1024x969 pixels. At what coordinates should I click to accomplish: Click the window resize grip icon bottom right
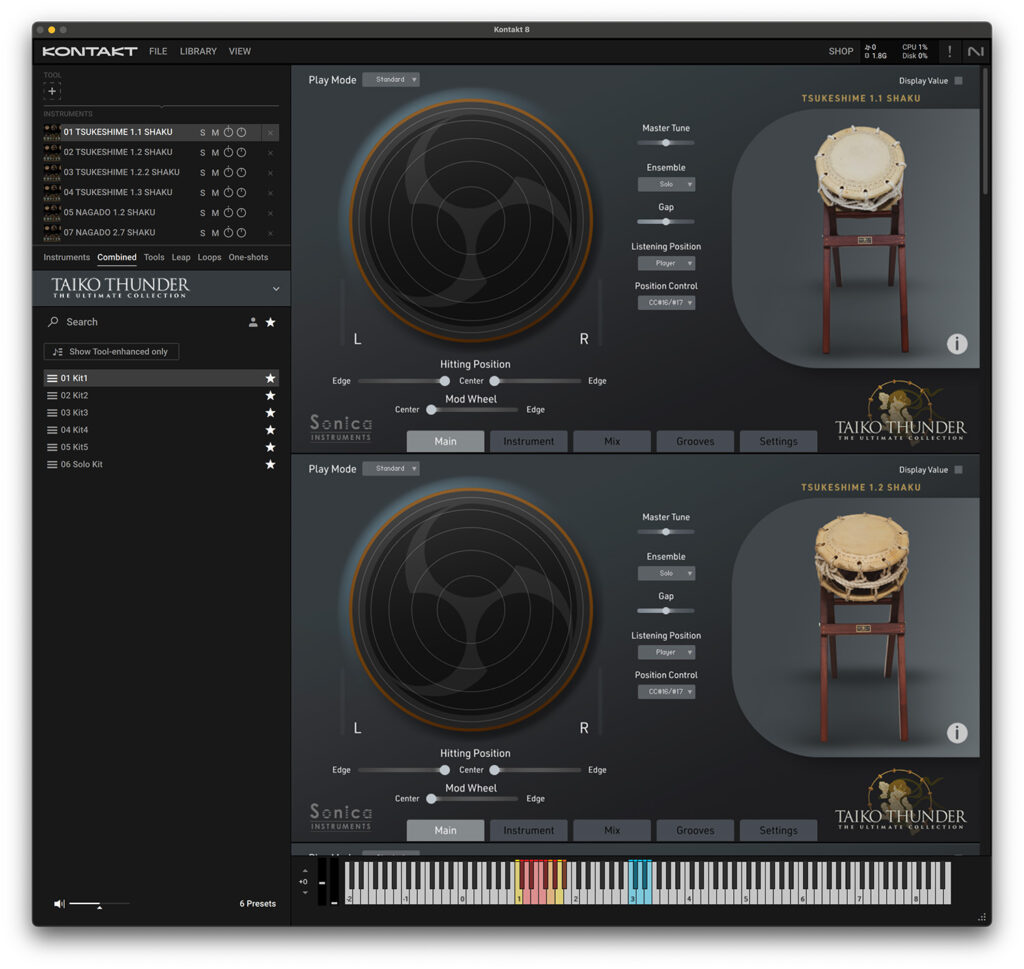pos(982,917)
